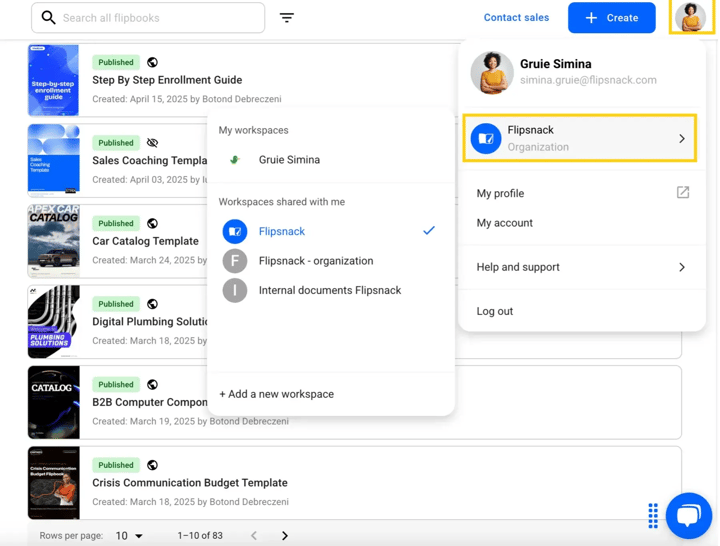Open My profile external link icon
Screen dimensions: 720x546
(x=683, y=192)
